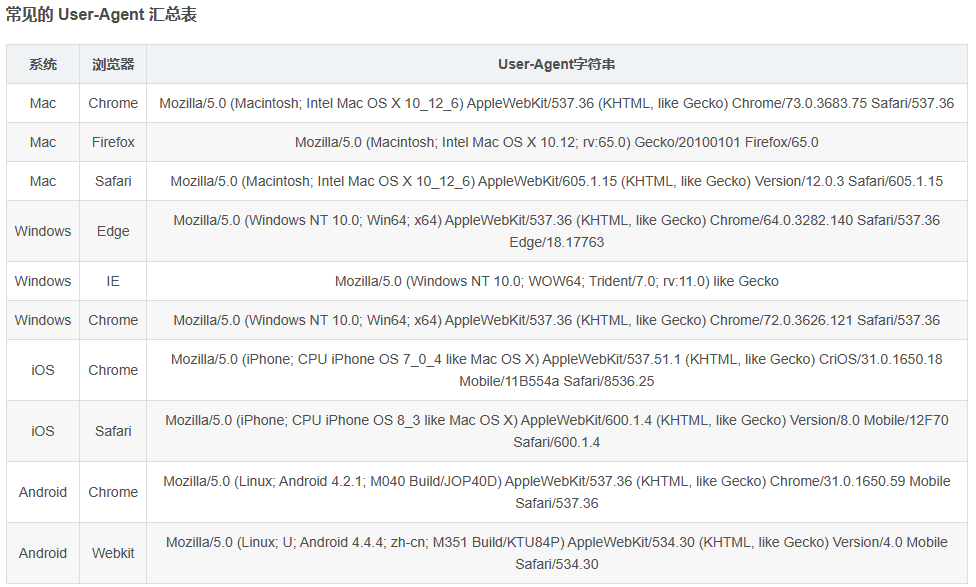Click the user-agent string containing Chrome/73.0.3683.75

(x=556, y=103)
